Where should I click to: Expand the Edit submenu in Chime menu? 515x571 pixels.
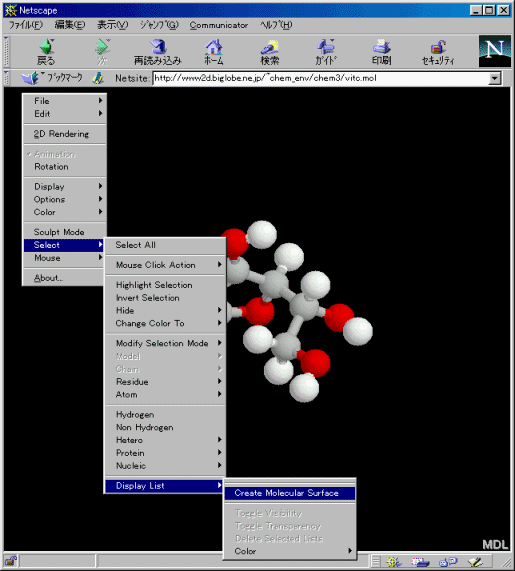point(64,114)
